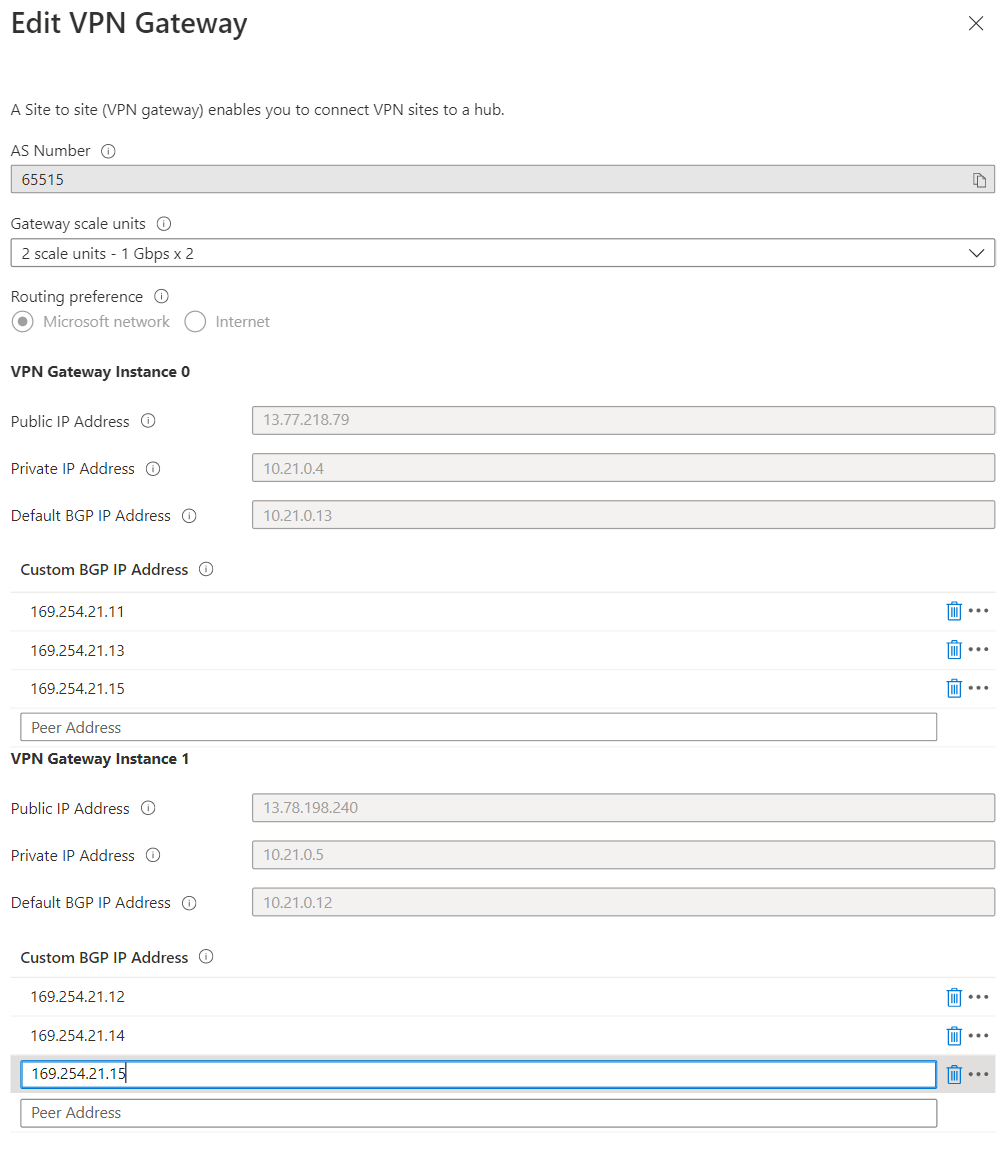Show info for Instance 1 Default BGP IP
Image resolution: width=1006 pixels, height=1160 pixels.
(189, 903)
